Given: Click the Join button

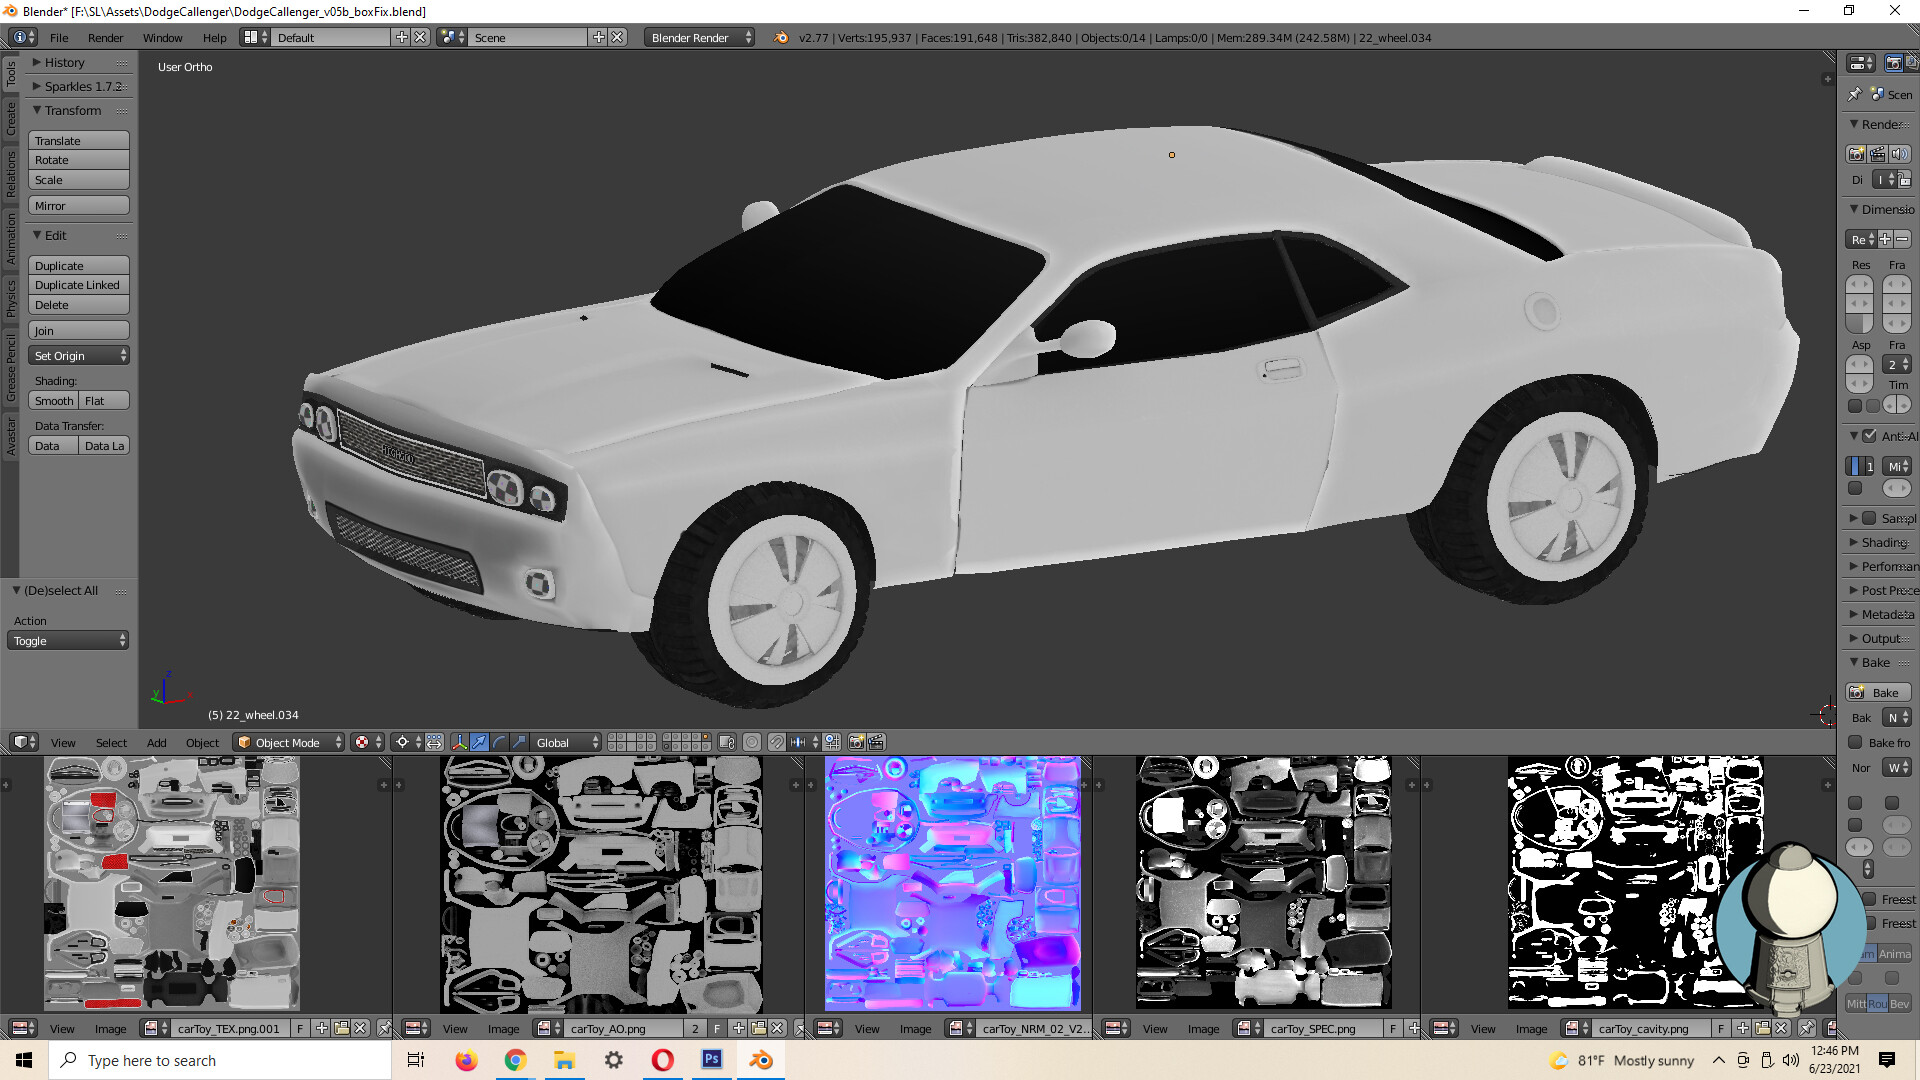Looking at the screenshot, I should 79,331.
